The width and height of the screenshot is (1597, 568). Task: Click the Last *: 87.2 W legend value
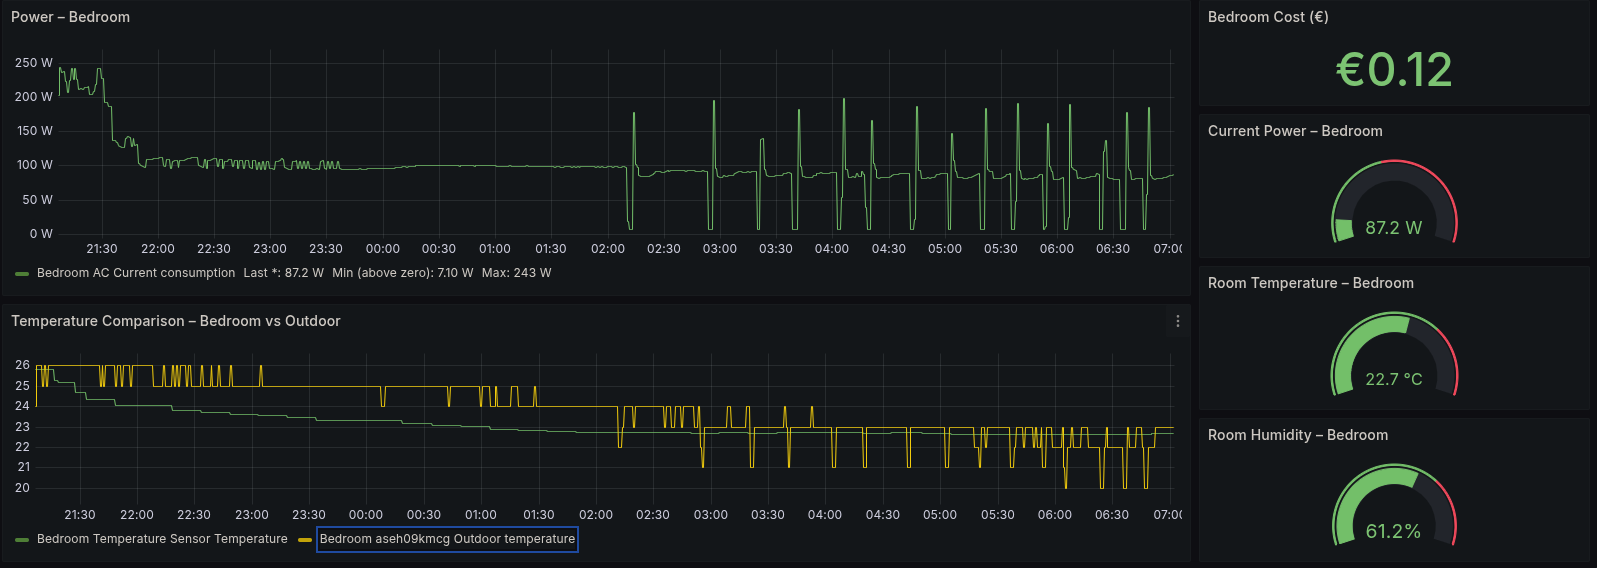[284, 273]
